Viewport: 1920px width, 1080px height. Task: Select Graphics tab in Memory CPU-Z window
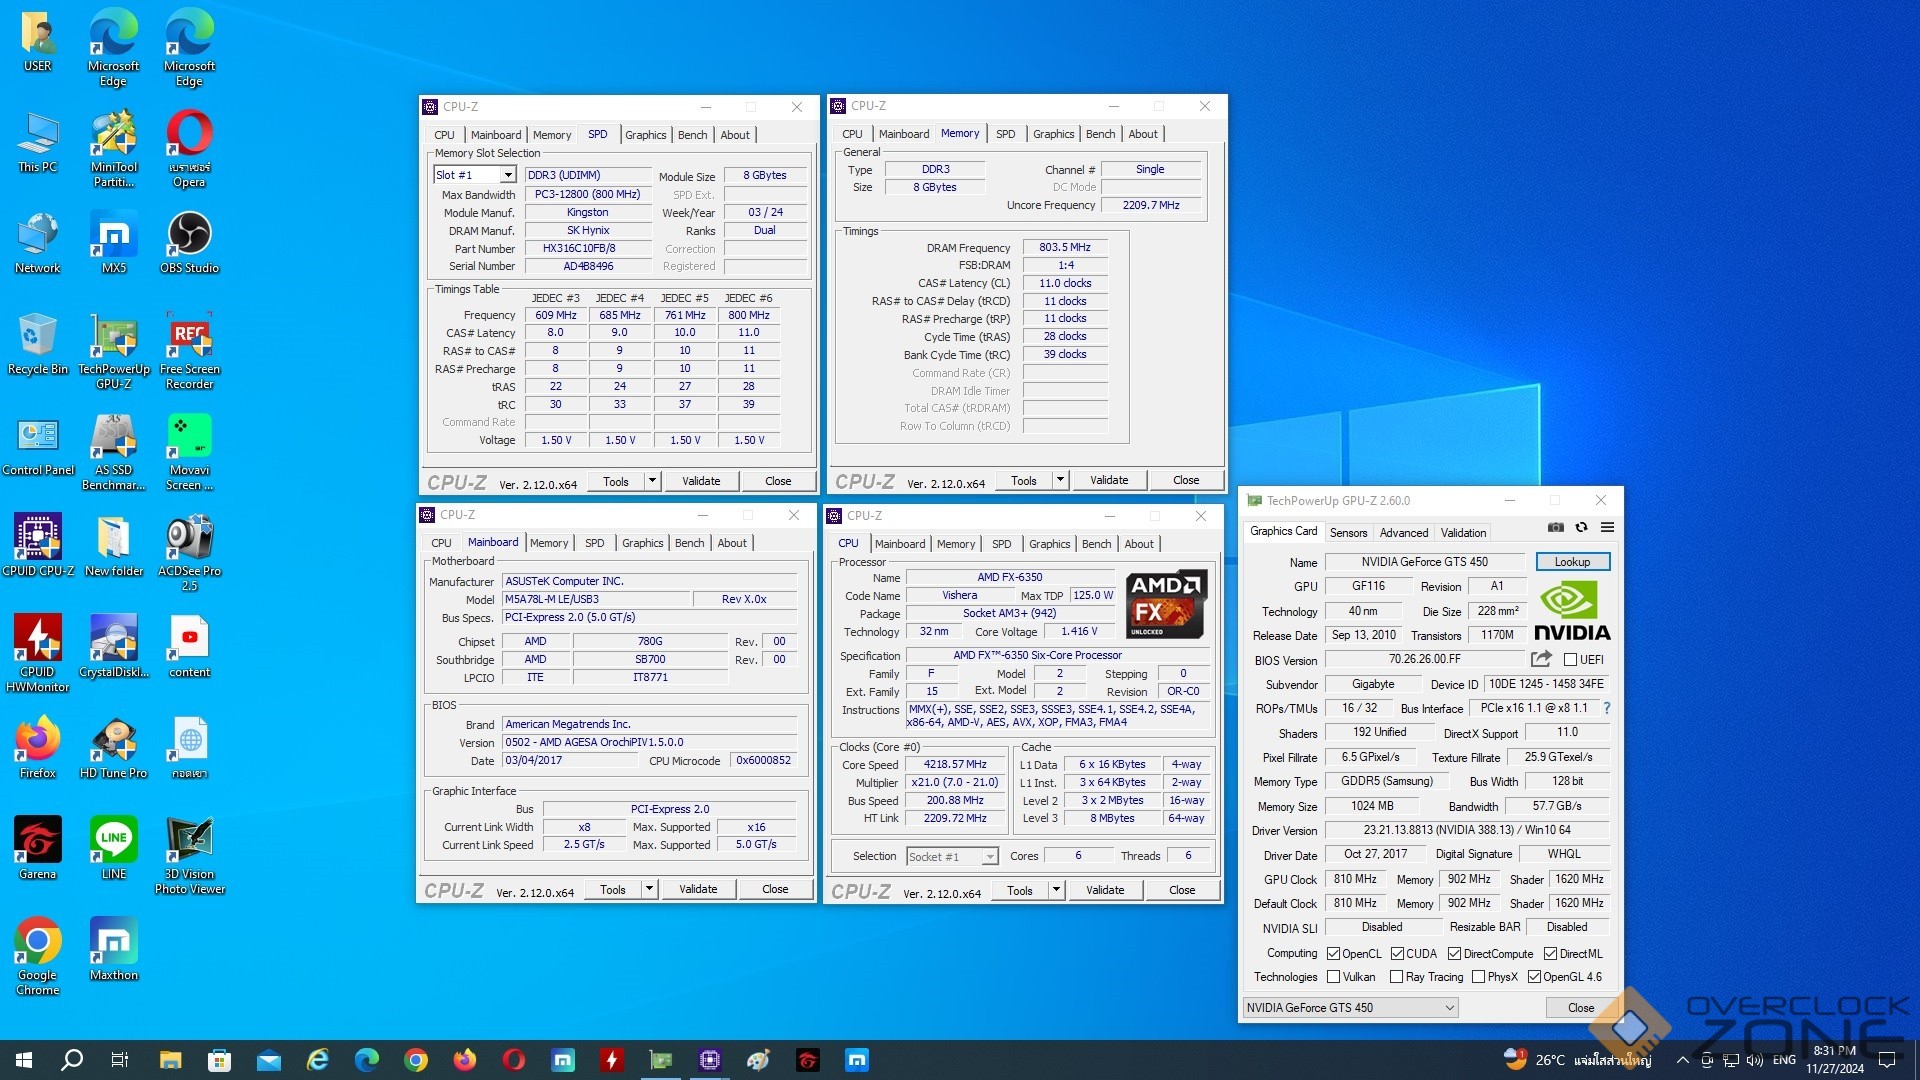(x=1053, y=134)
